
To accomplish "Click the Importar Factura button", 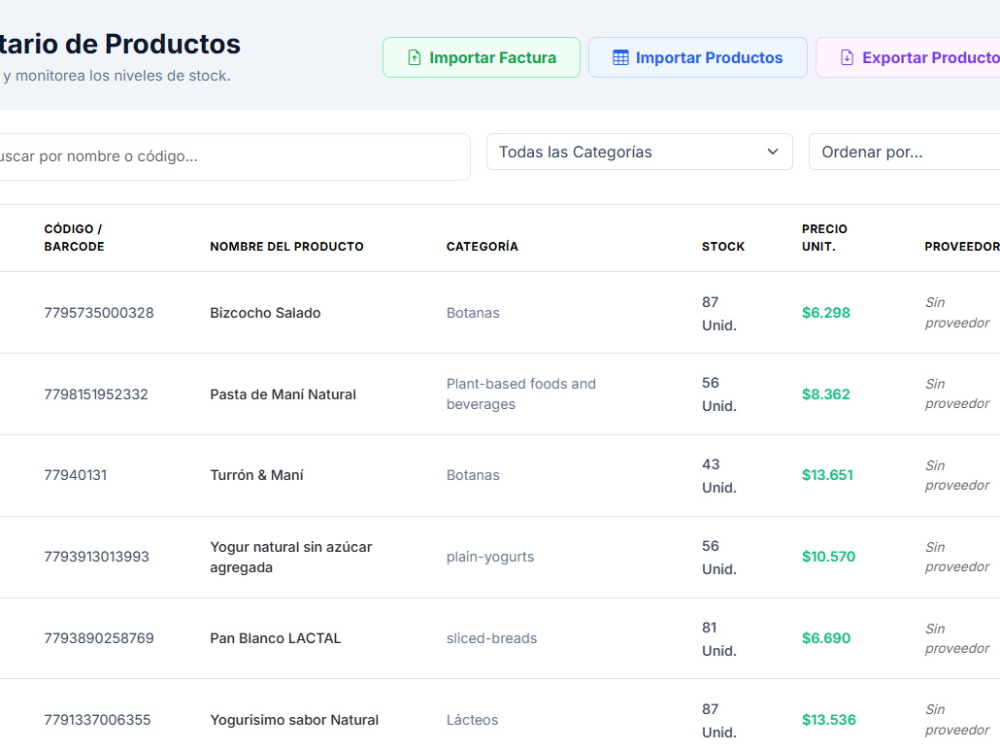I will pyautogui.click(x=482, y=57).
